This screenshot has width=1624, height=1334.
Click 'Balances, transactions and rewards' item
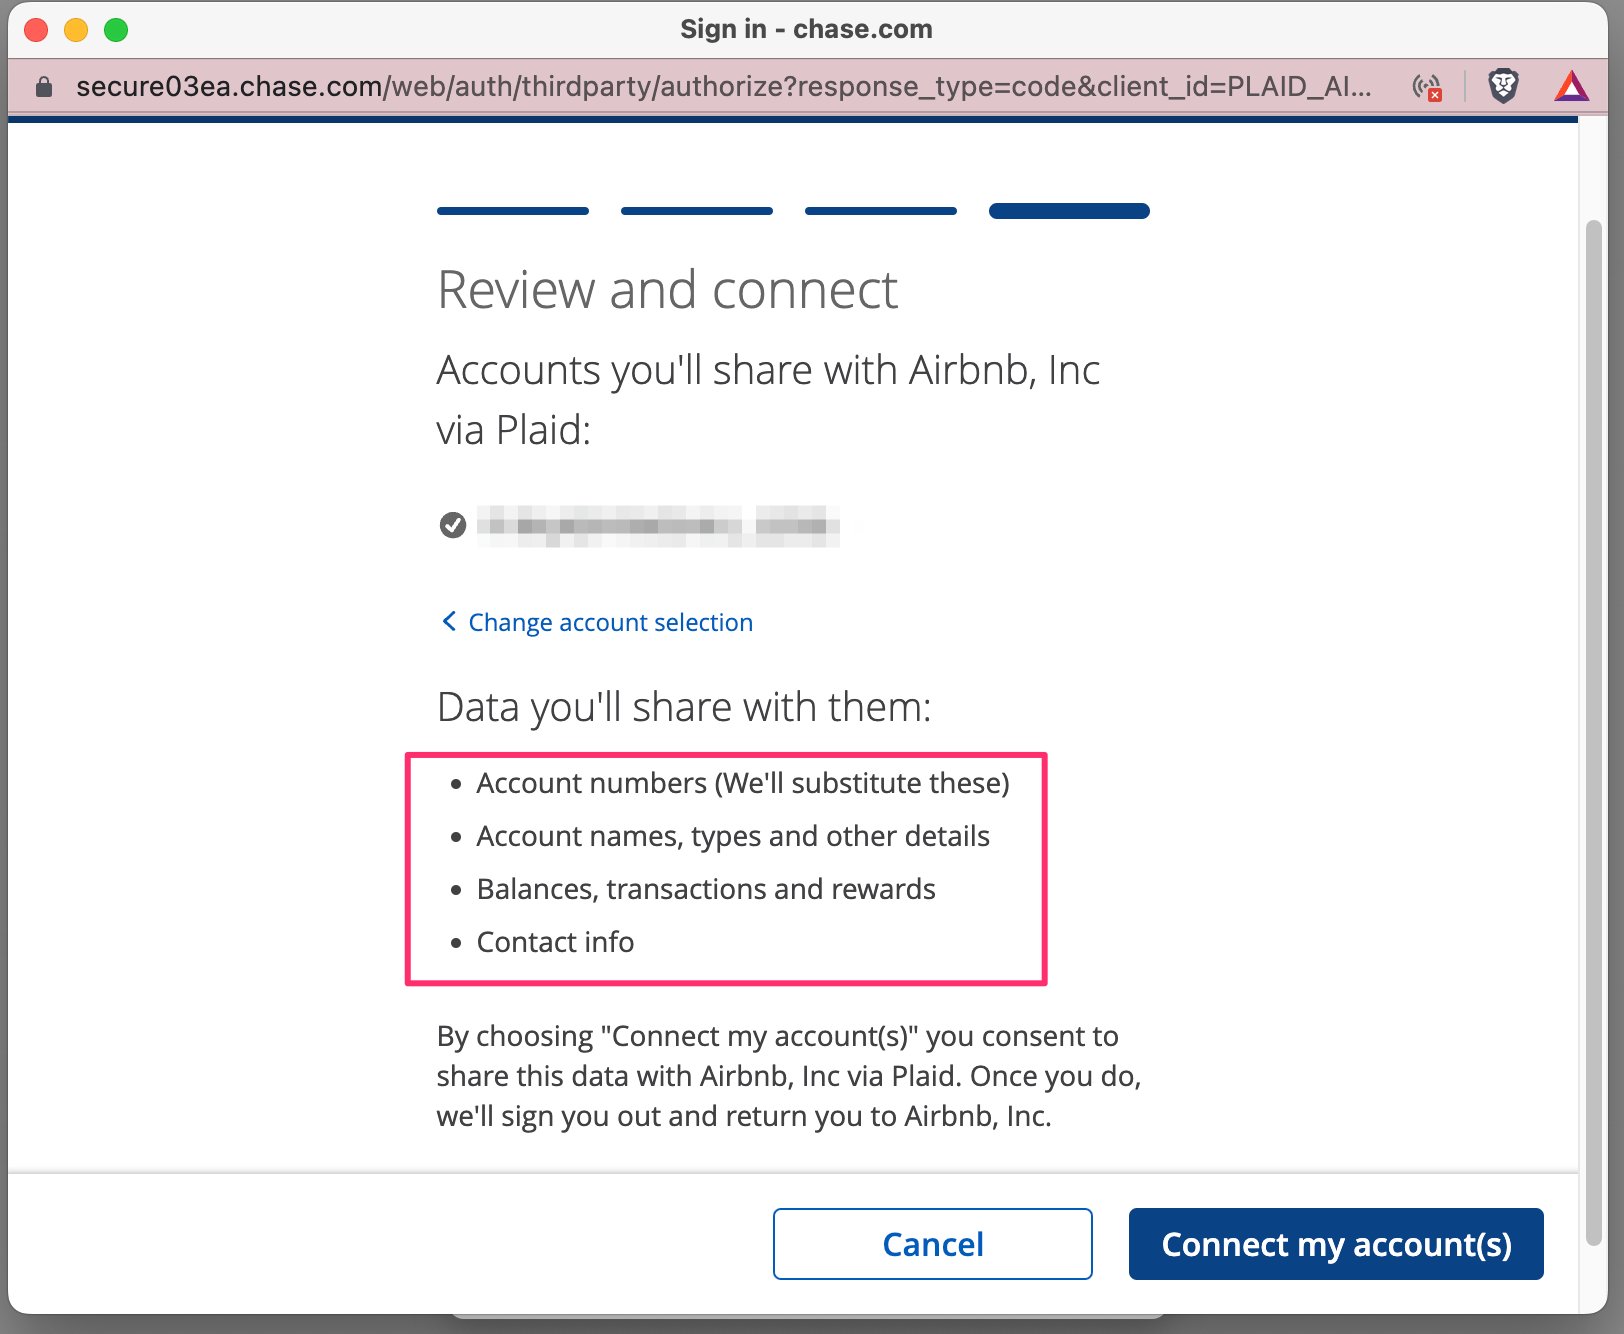pyautogui.click(x=706, y=889)
